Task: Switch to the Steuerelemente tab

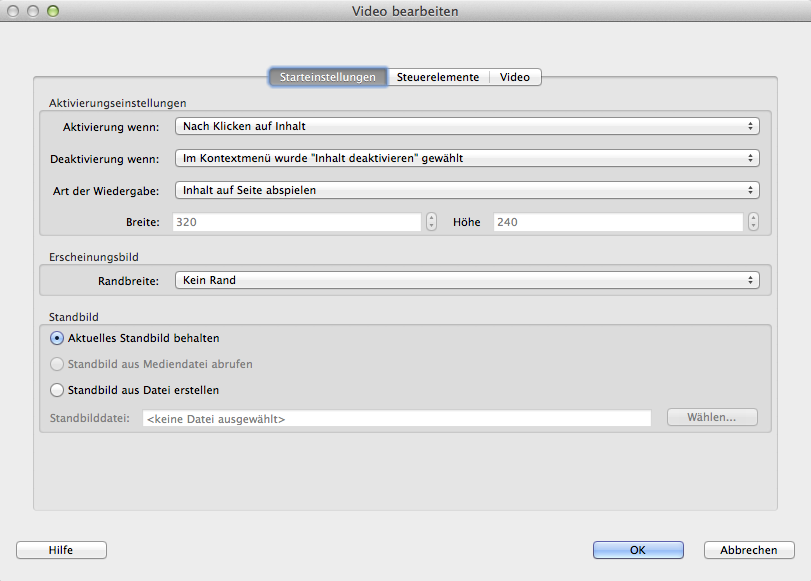Action: click(x=438, y=77)
